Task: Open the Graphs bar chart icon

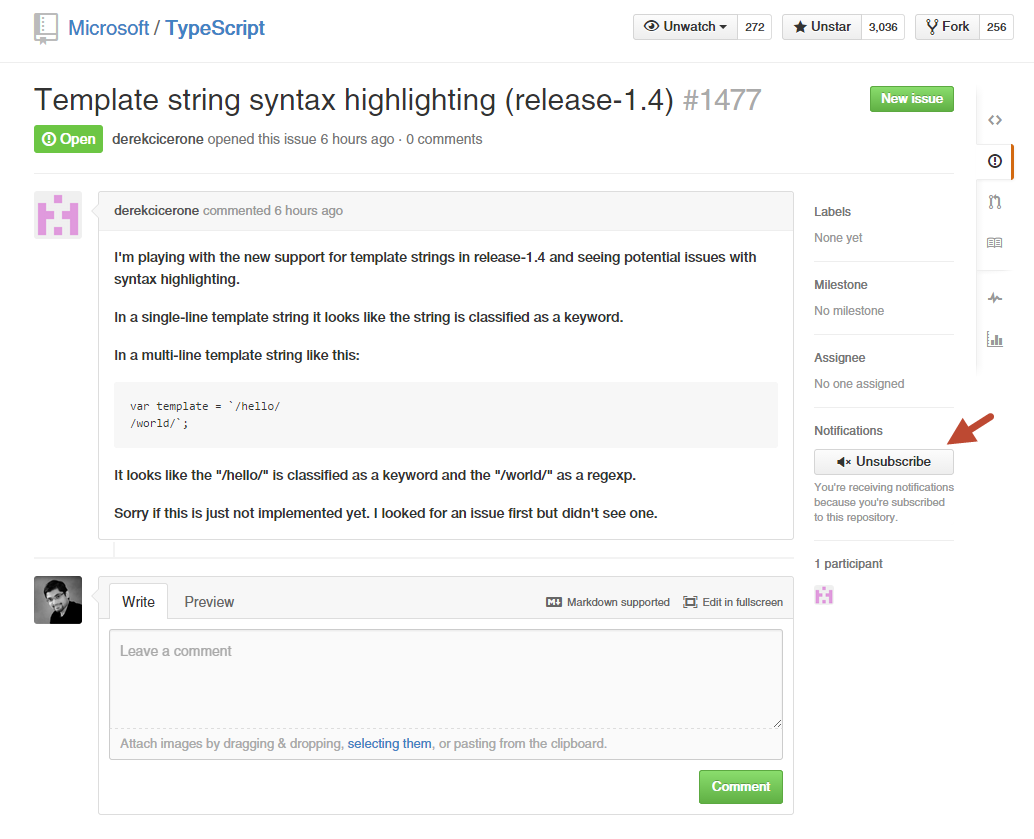Action: point(994,339)
